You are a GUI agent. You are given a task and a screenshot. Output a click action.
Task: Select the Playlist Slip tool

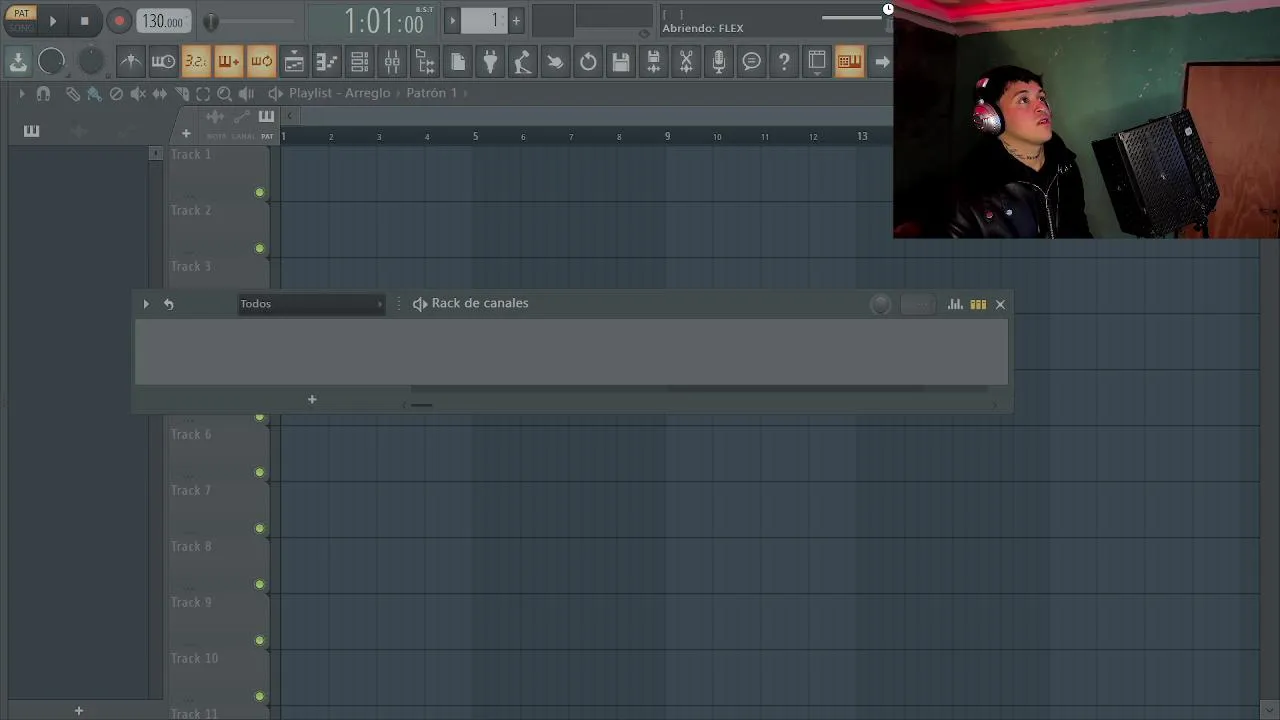point(159,93)
